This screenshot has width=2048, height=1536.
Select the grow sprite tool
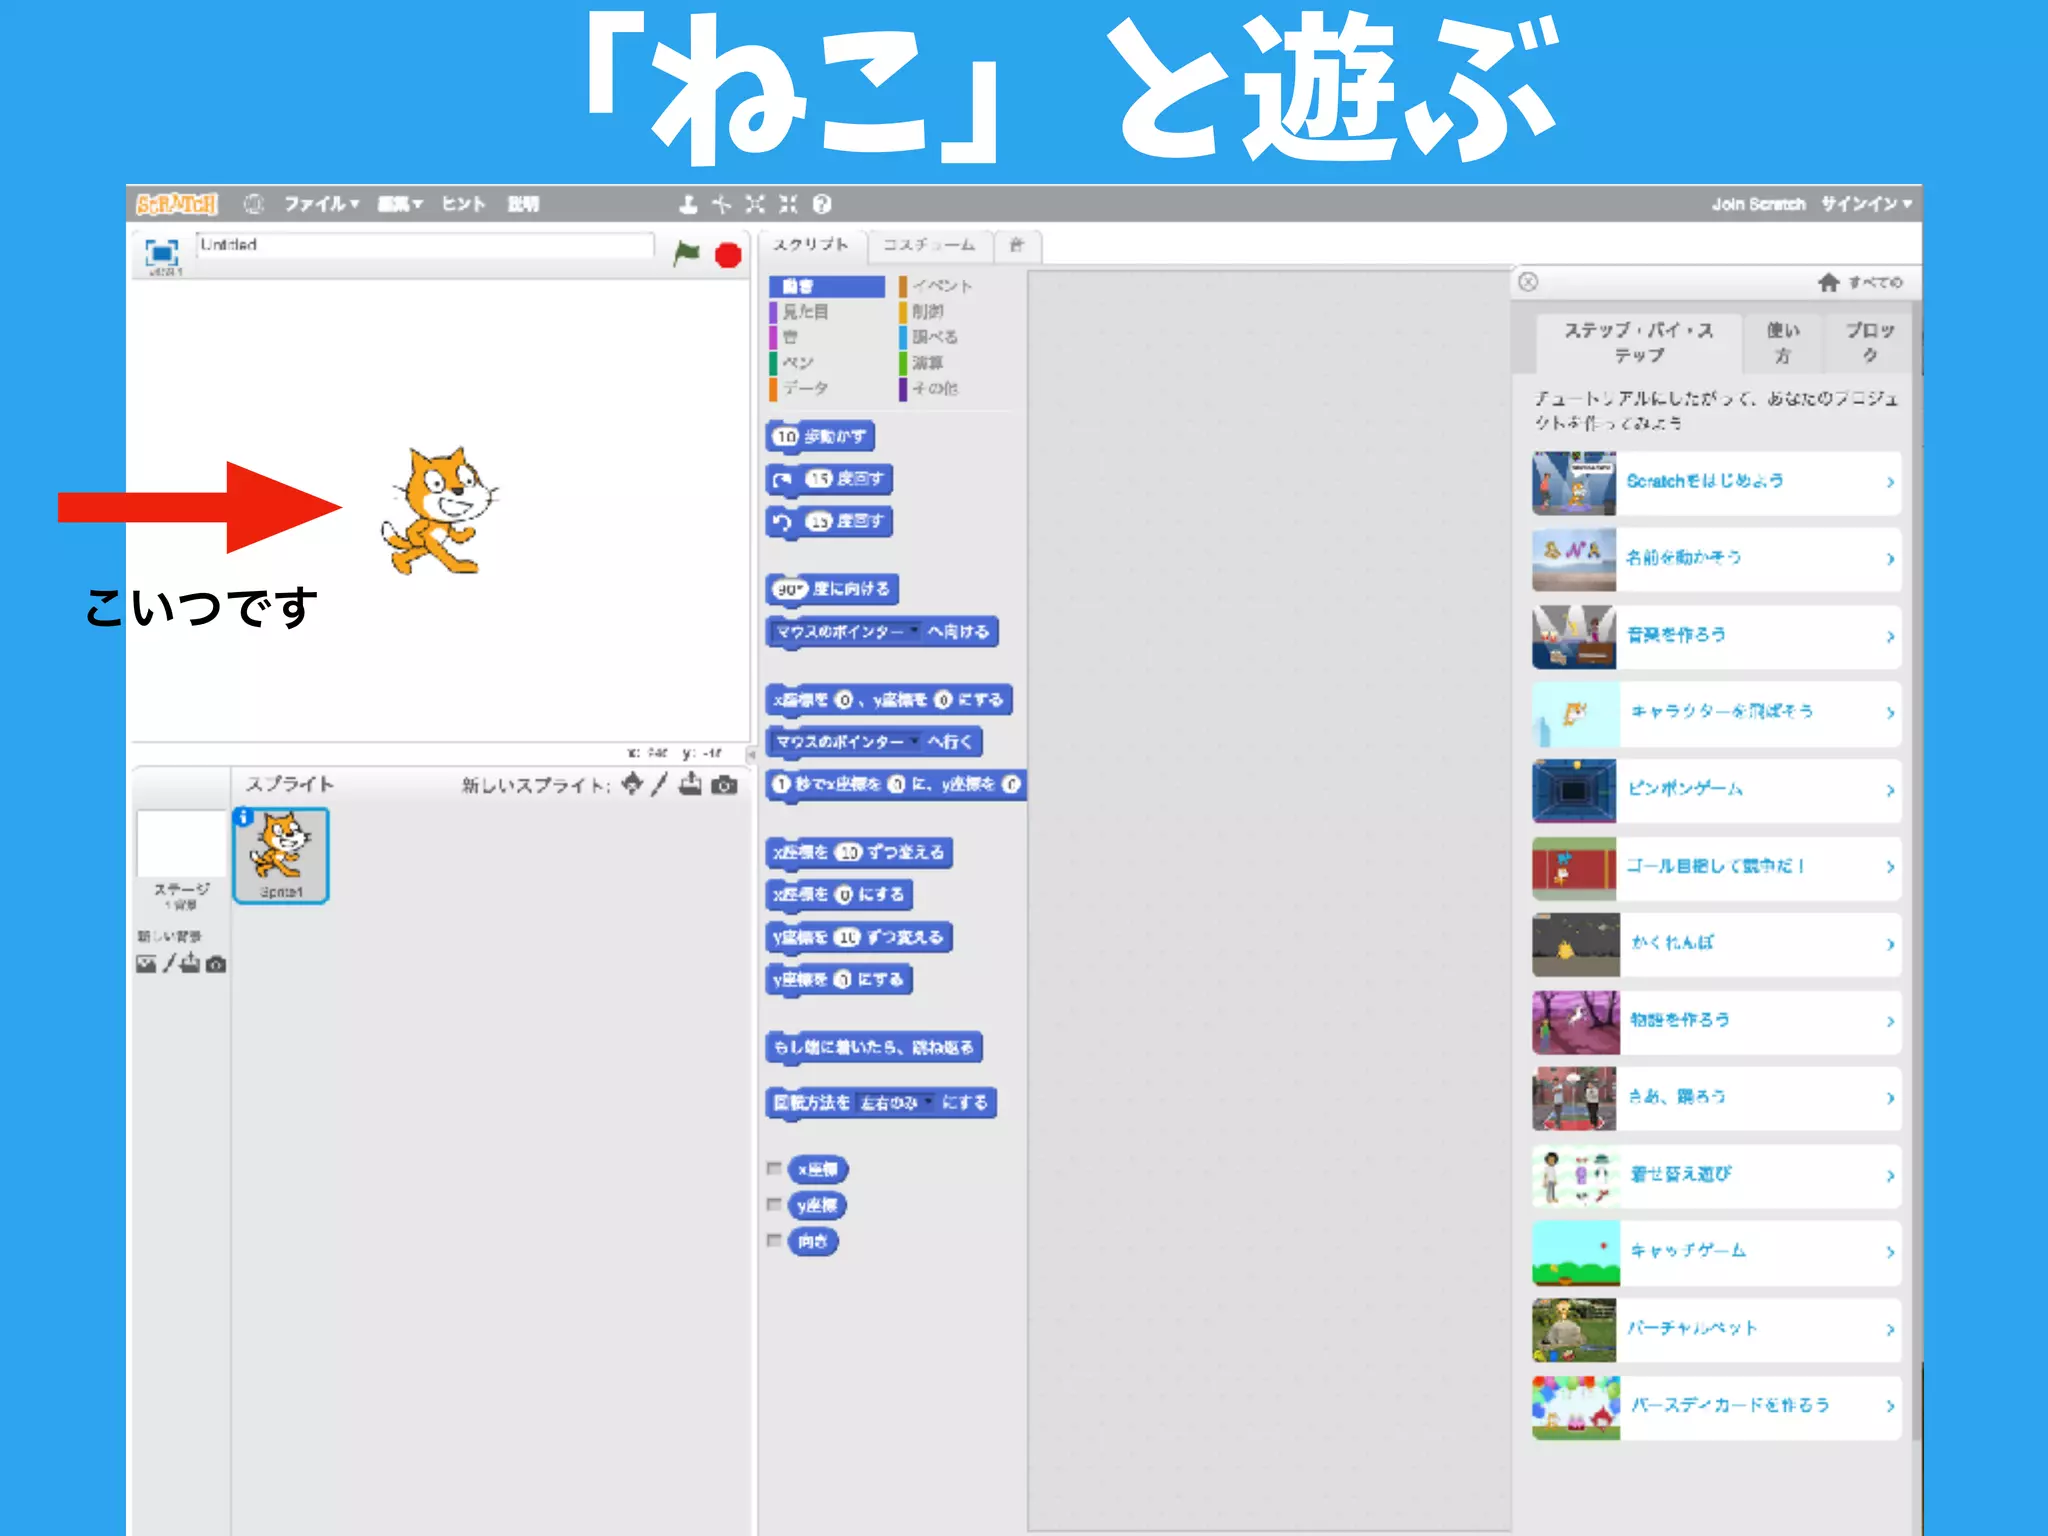(x=755, y=204)
